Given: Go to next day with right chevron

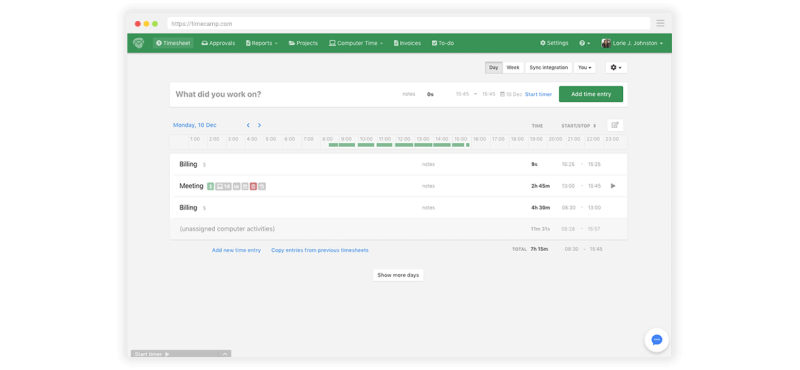Looking at the screenshot, I should [x=259, y=125].
